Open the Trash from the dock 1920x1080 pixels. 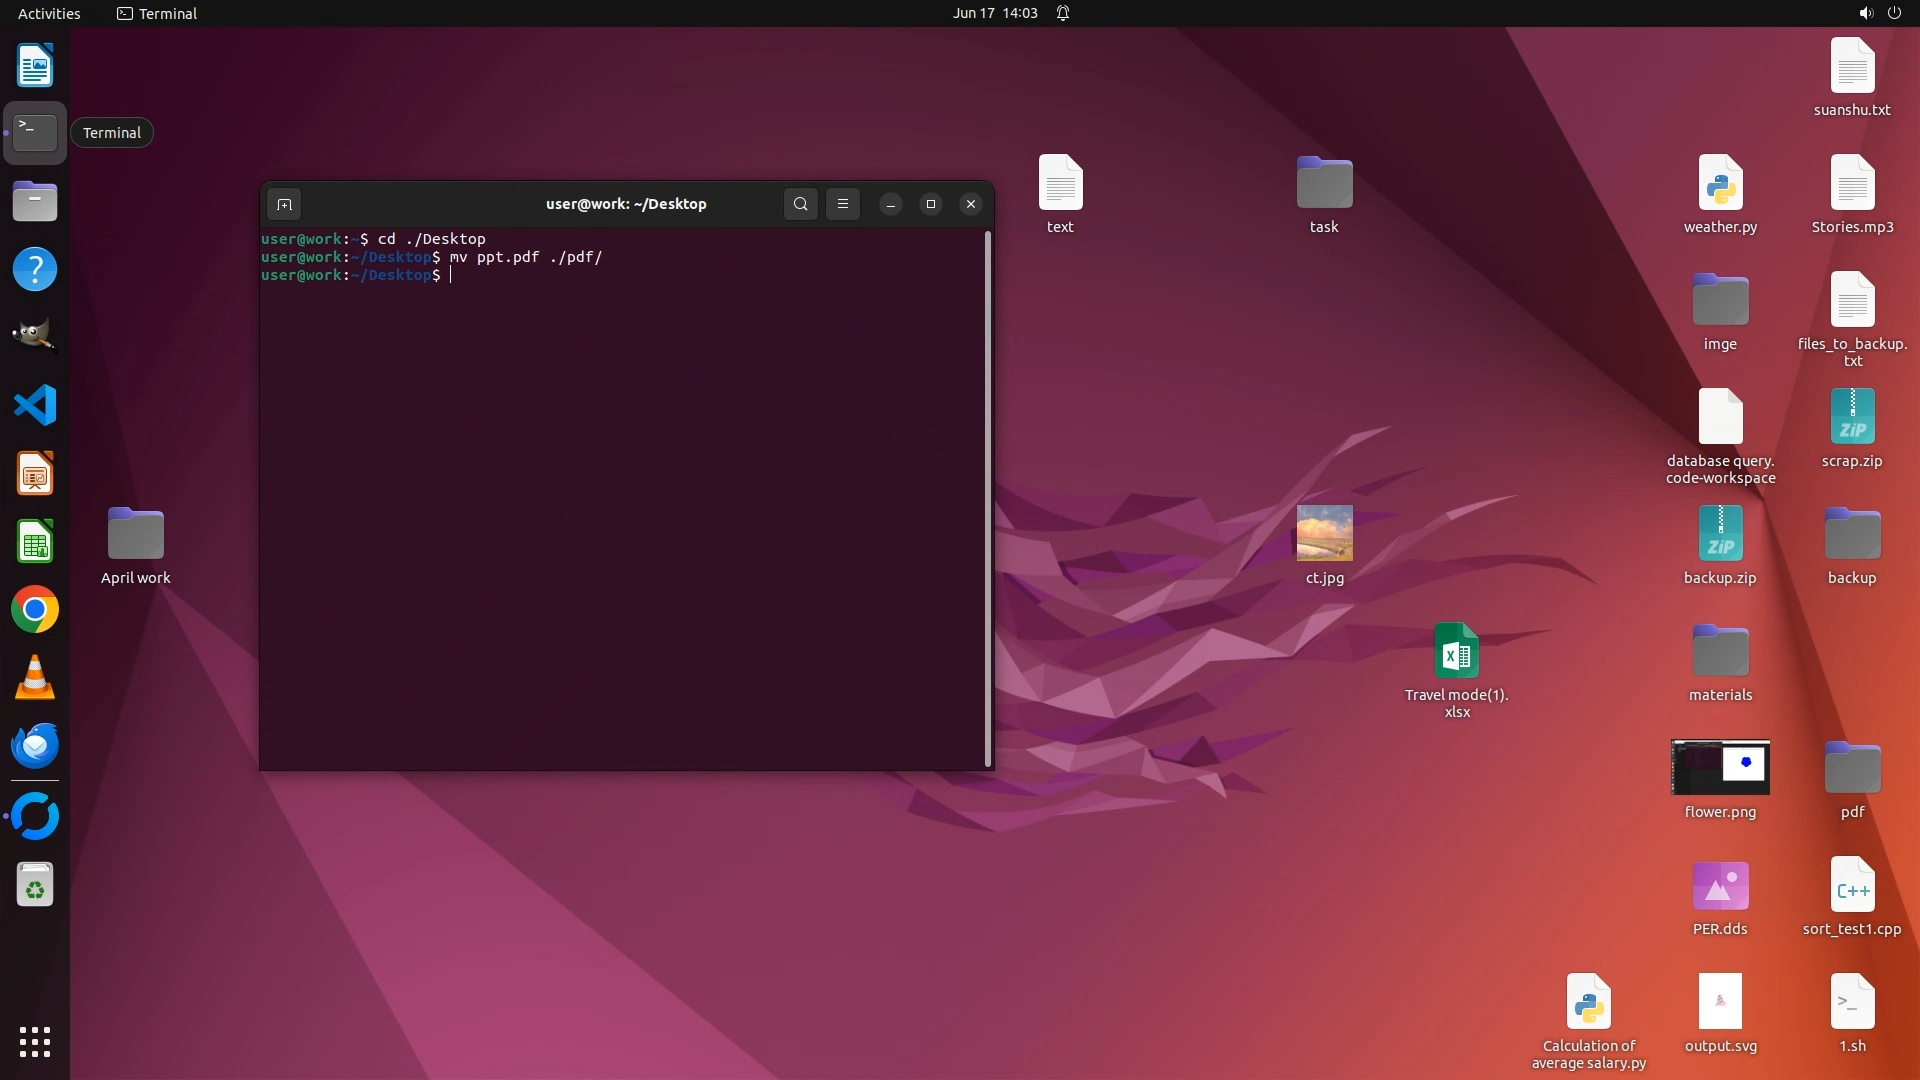pos(35,885)
